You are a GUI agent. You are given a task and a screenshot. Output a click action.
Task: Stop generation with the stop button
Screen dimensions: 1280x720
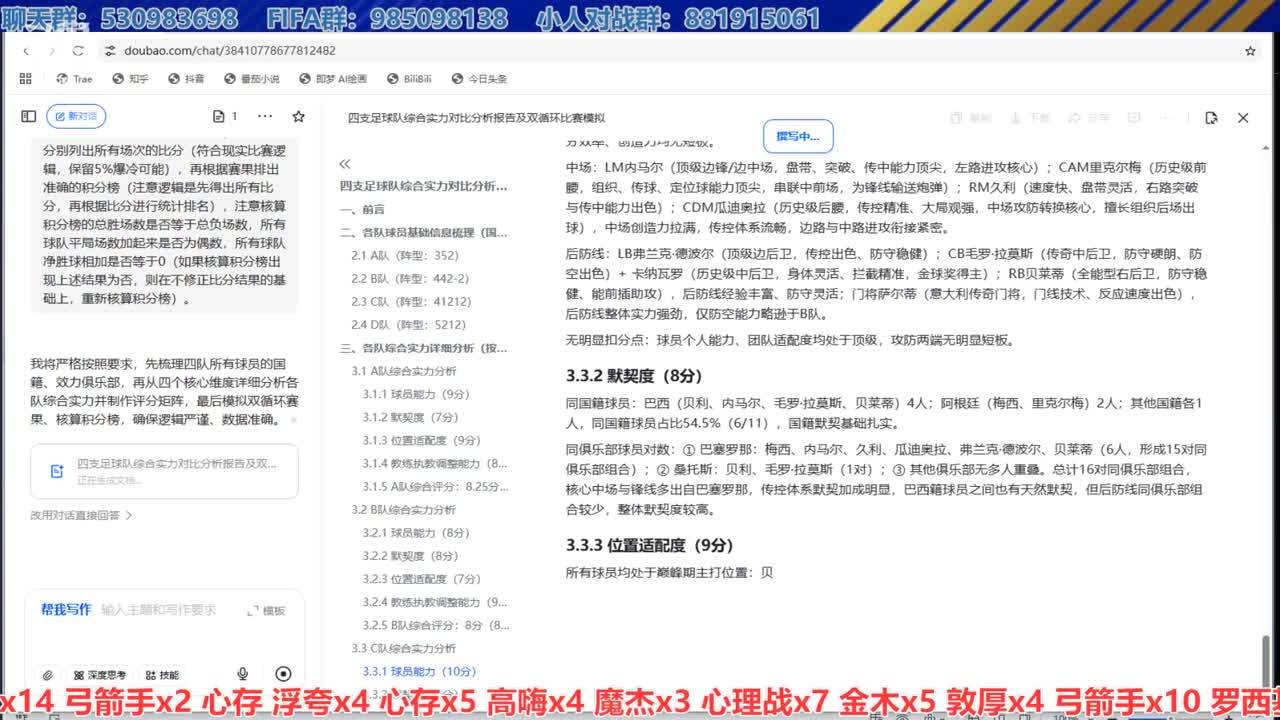click(x=283, y=675)
